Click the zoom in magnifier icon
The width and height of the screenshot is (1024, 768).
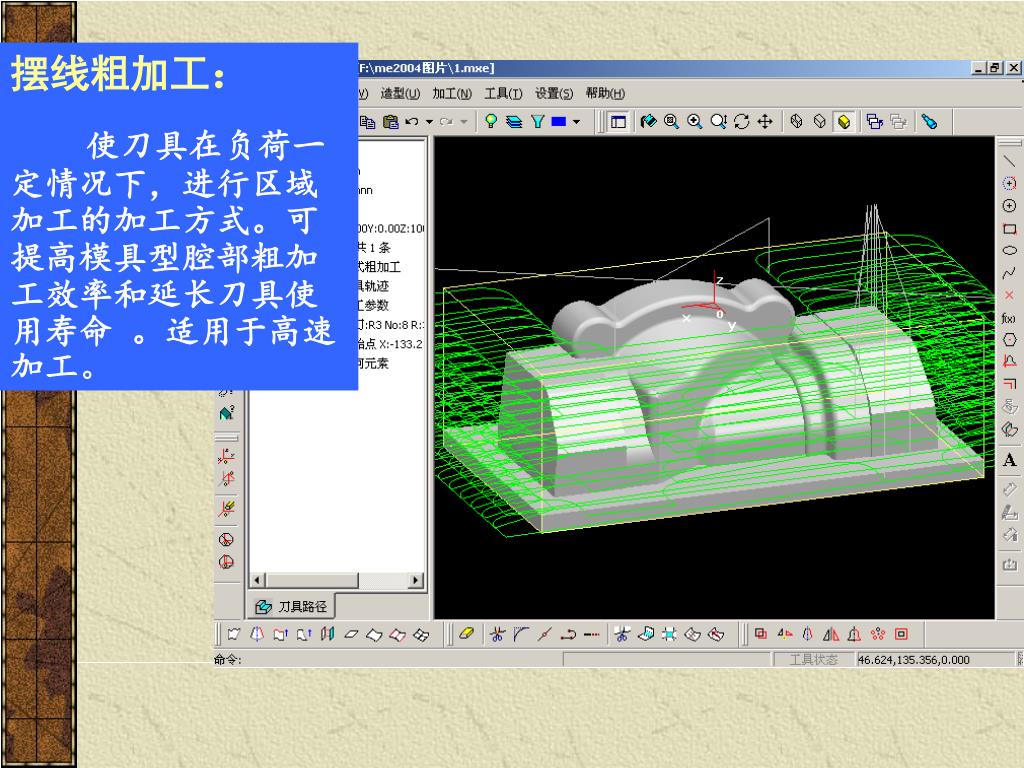pyautogui.click(x=695, y=121)
